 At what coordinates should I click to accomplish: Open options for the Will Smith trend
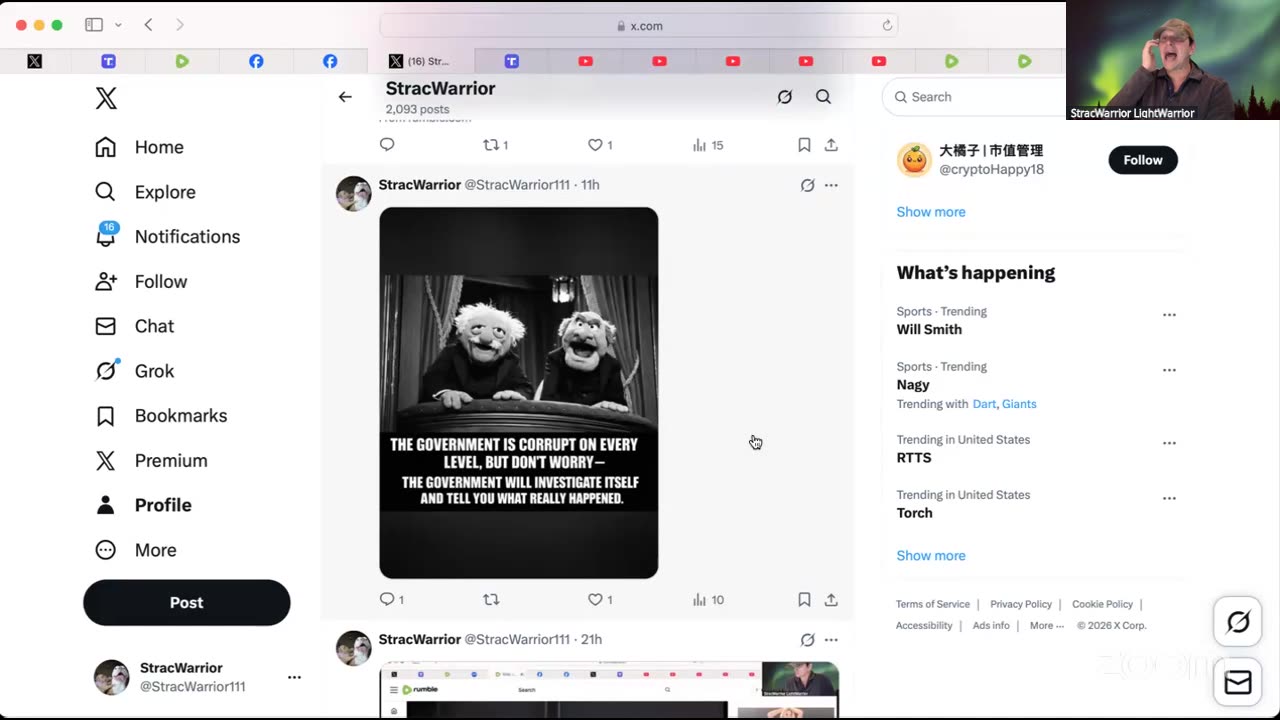[x=1169, y=315]
